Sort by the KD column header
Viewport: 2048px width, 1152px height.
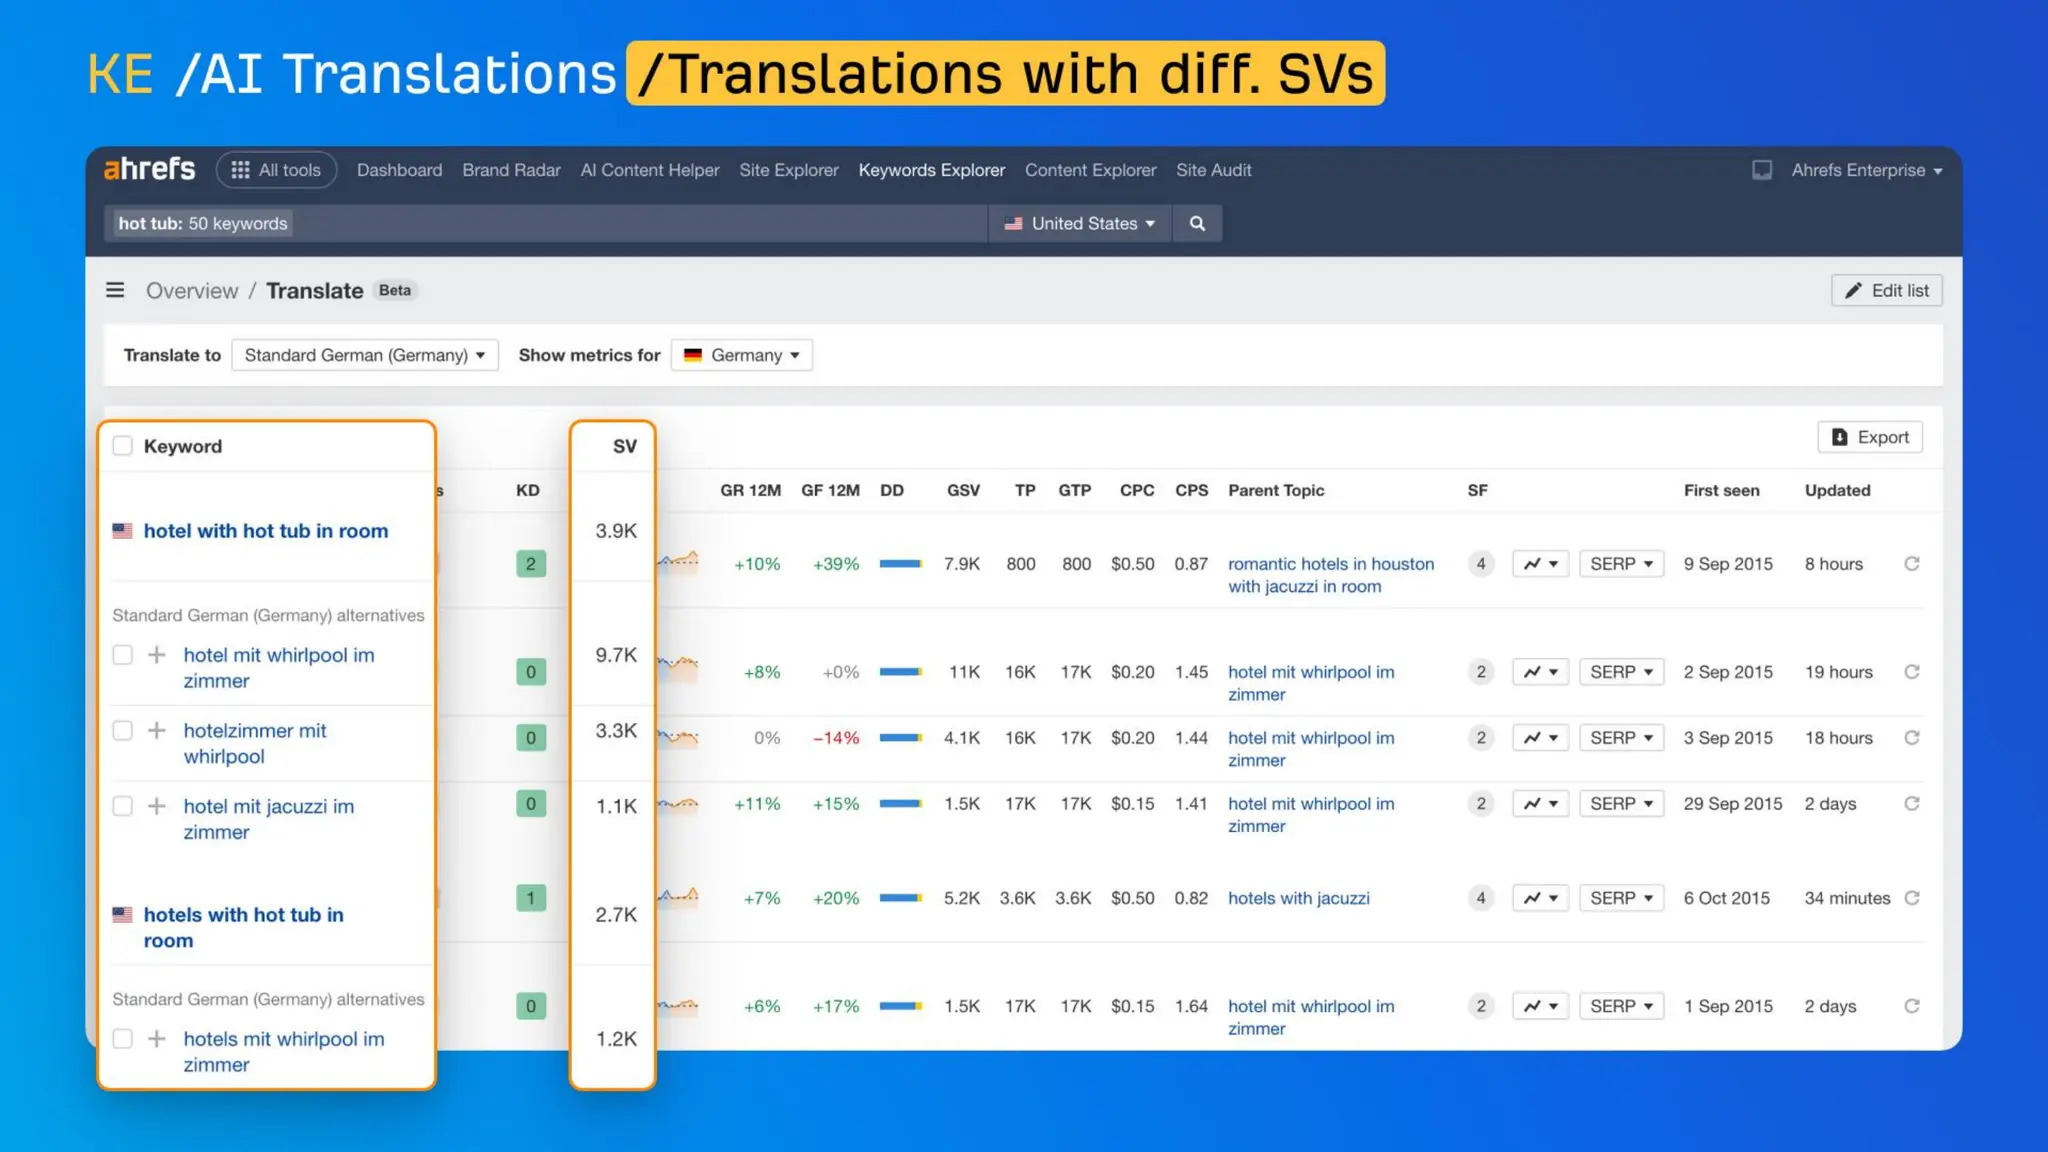click(x=527, y=490)
